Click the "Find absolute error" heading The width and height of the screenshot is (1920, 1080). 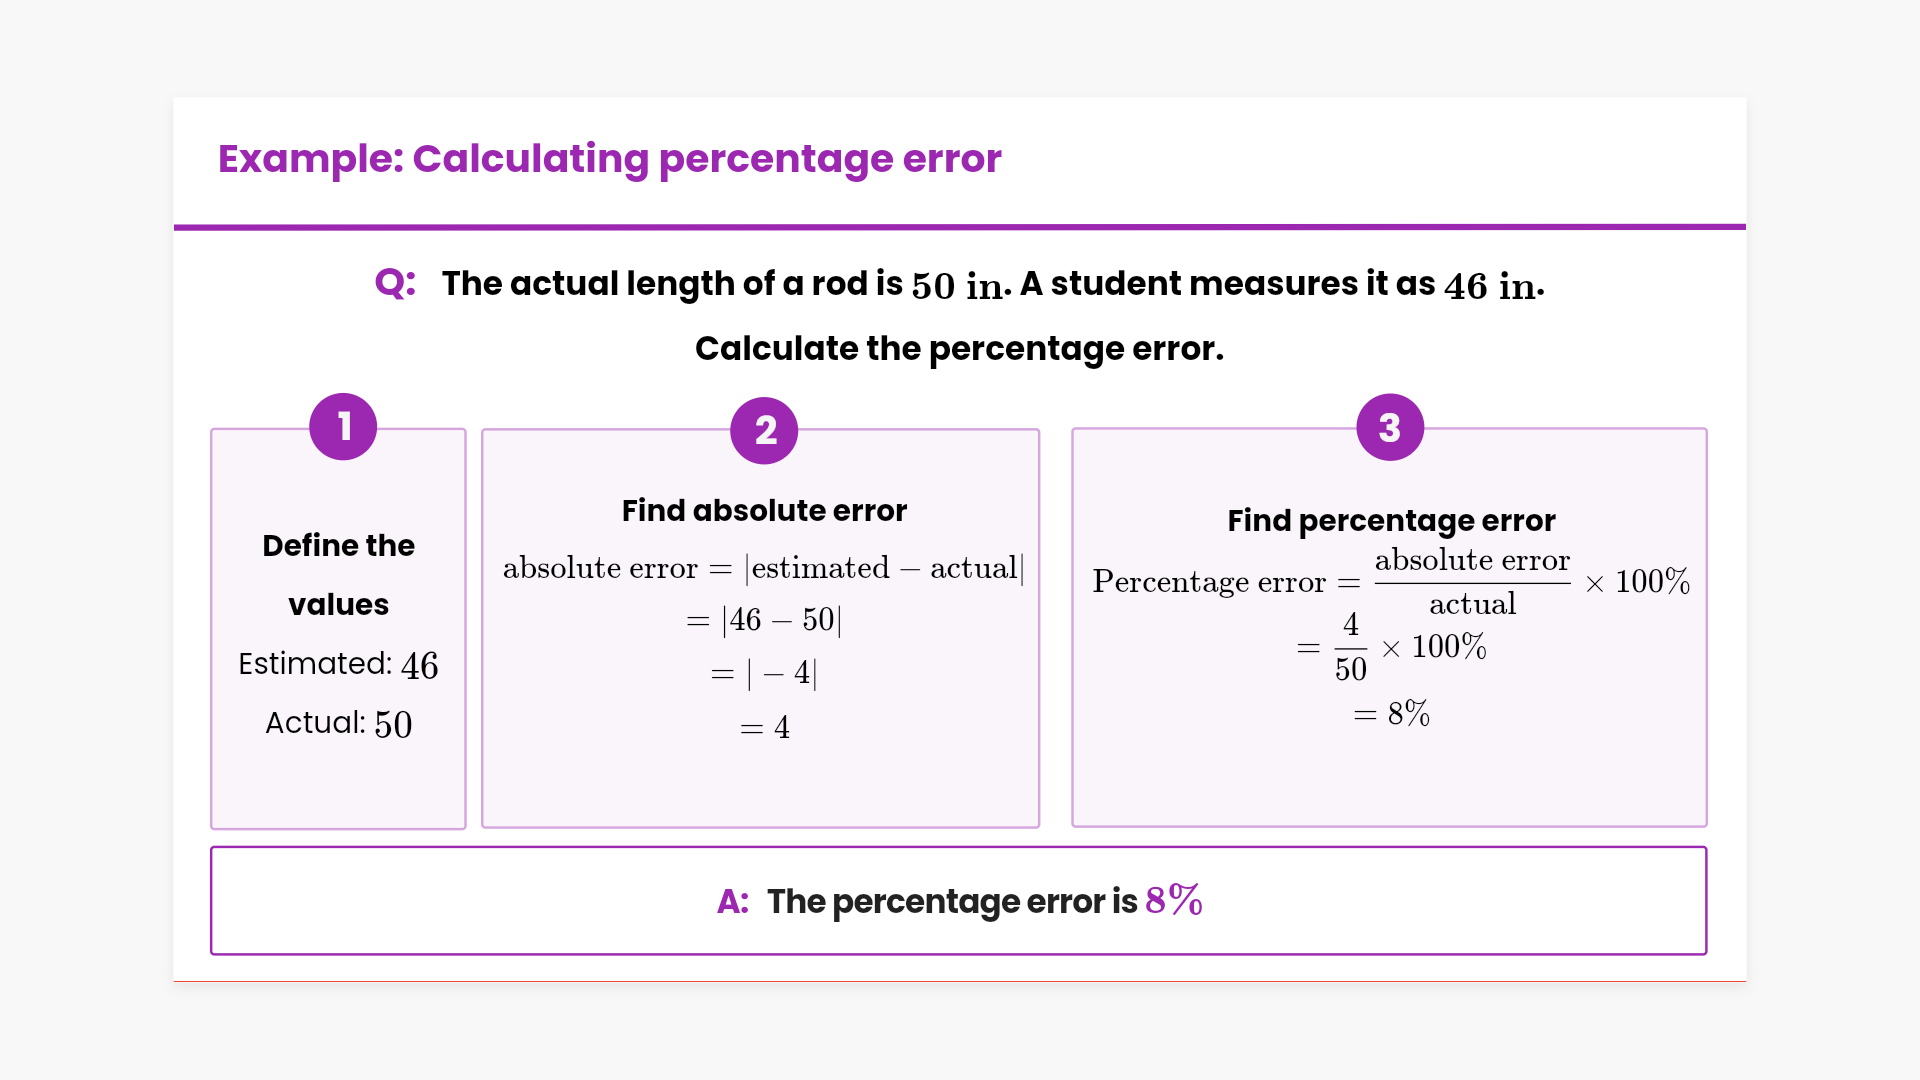(764, 511)
